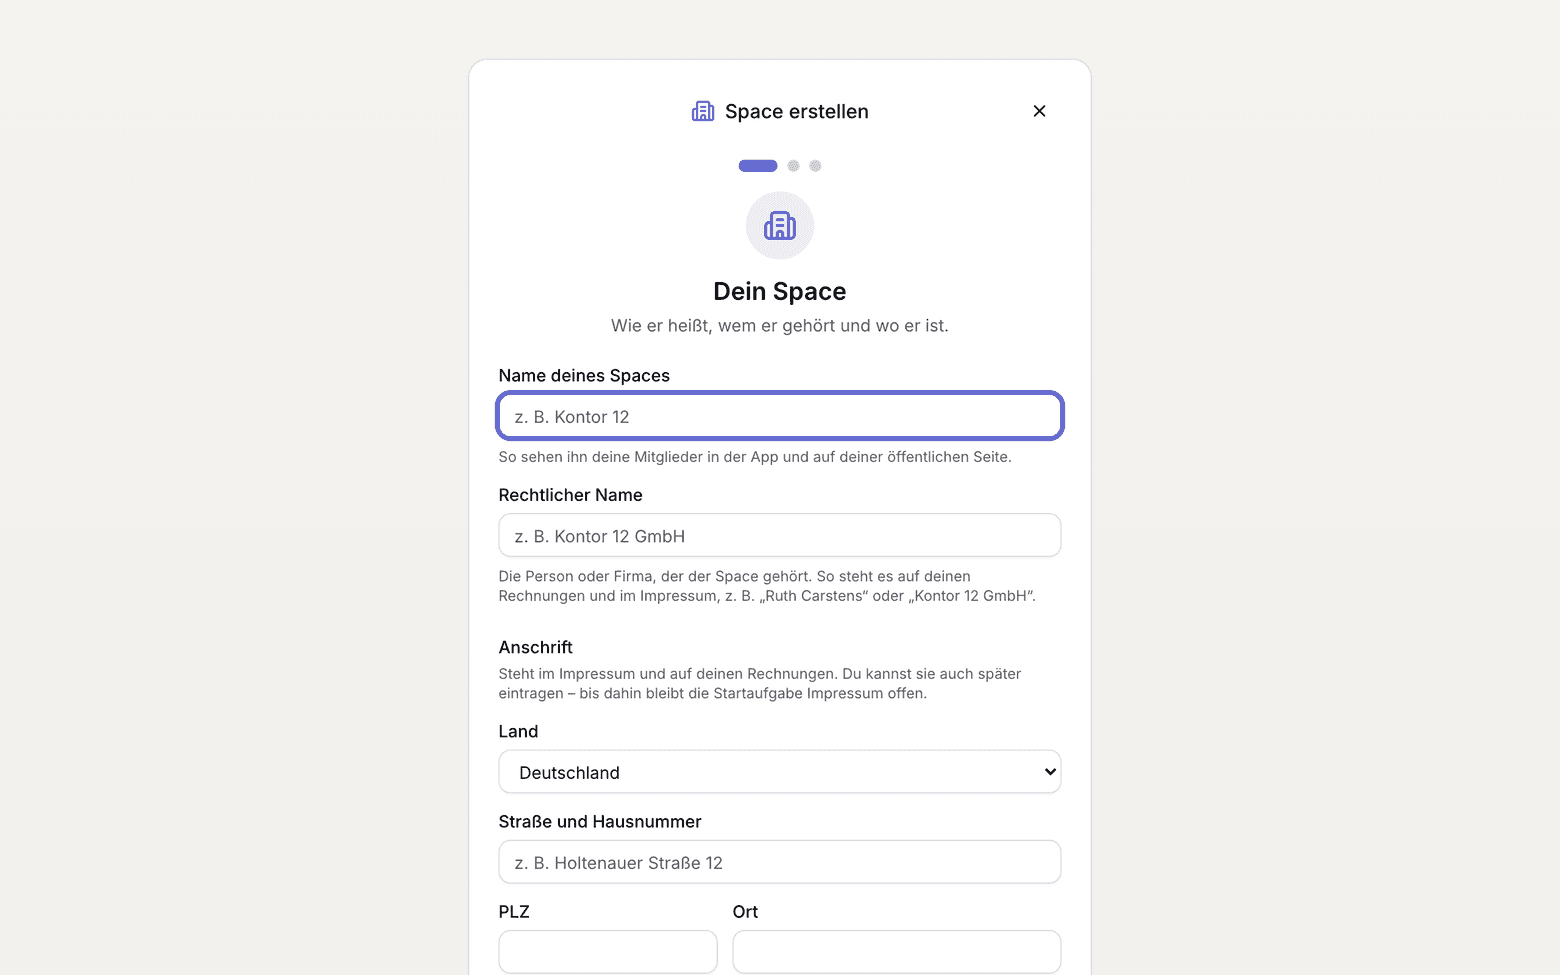1560x975 pixels.
Task: Focus the Ort input field
Action: (x=897, y=952)
